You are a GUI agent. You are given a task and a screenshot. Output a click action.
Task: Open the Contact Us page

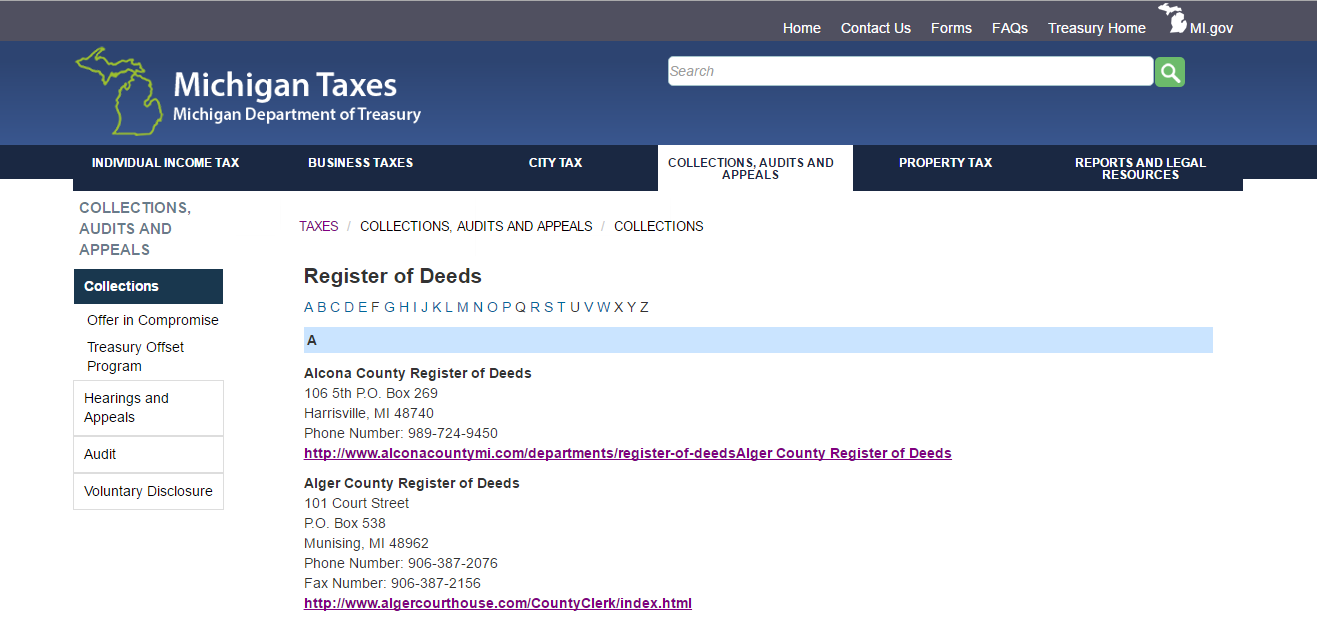875,28
